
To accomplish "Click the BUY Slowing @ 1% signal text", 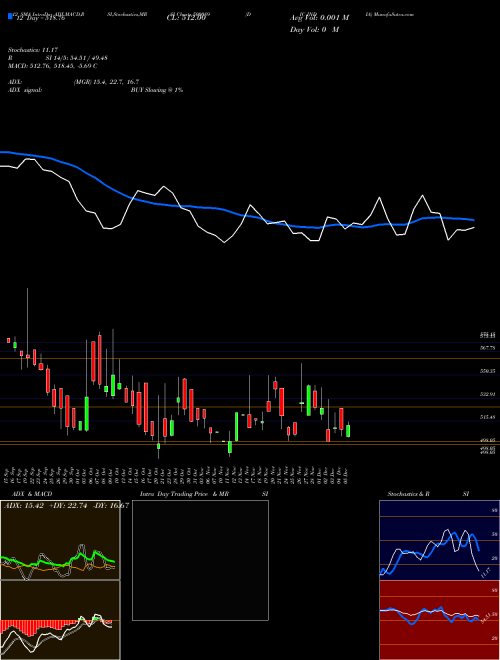I will (x=157, y=90).
